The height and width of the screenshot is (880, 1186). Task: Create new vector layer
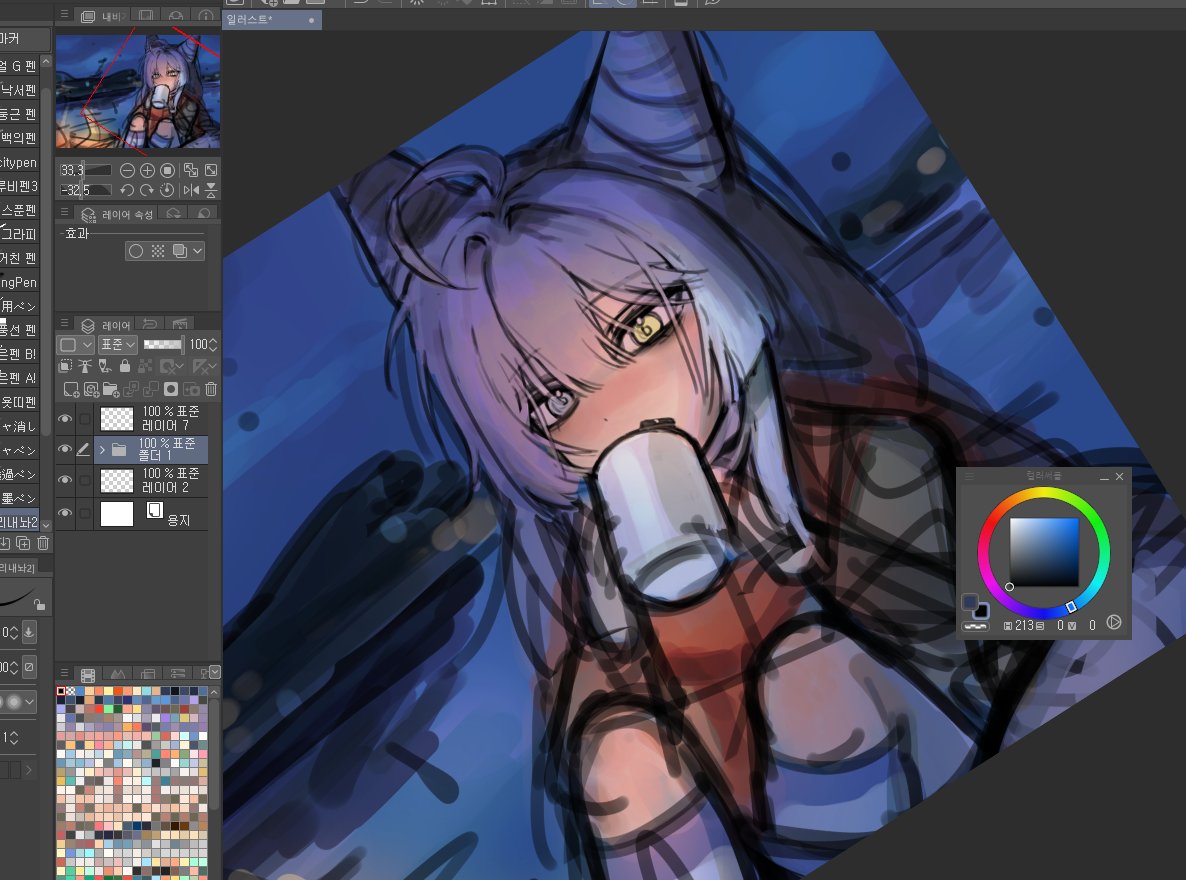pos(92,390)
